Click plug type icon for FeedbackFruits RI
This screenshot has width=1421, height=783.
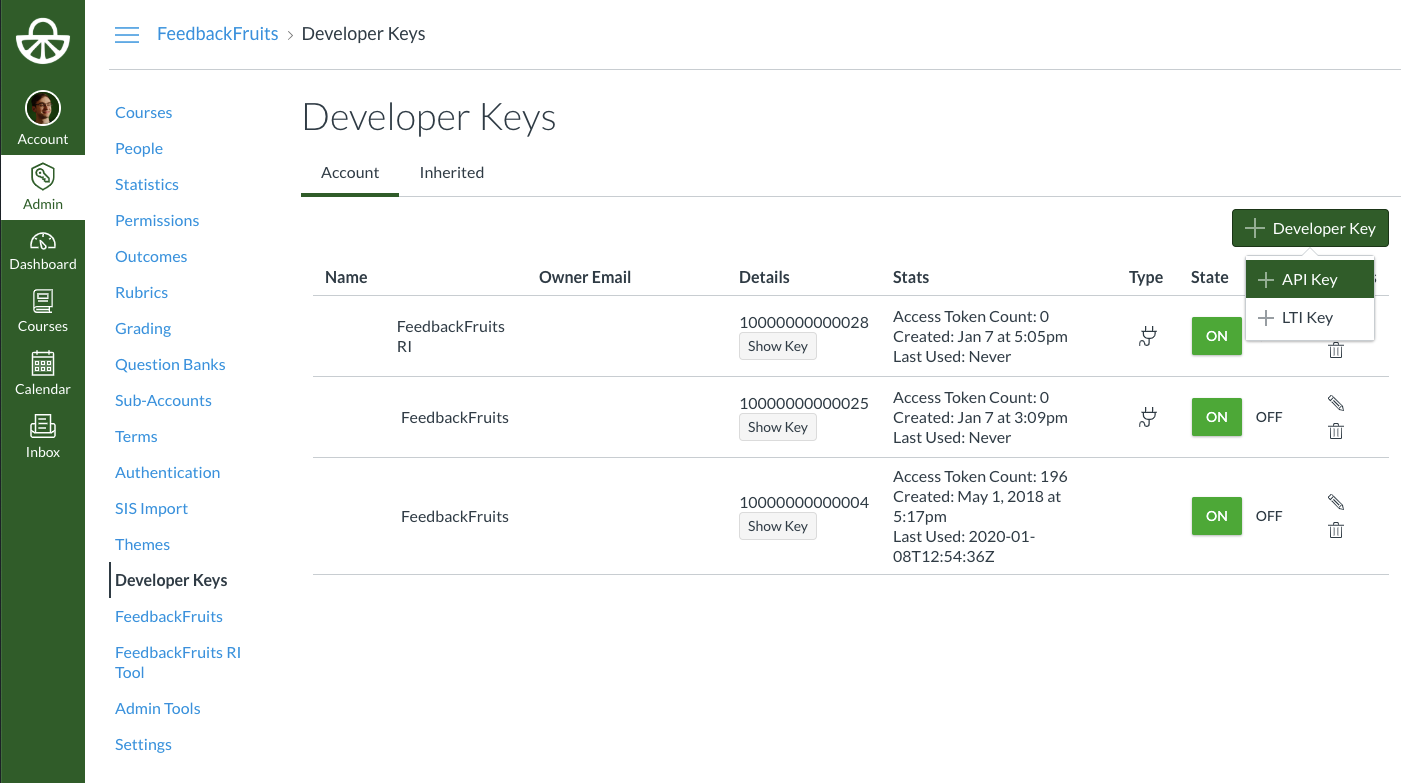[x=1147, y=336]
